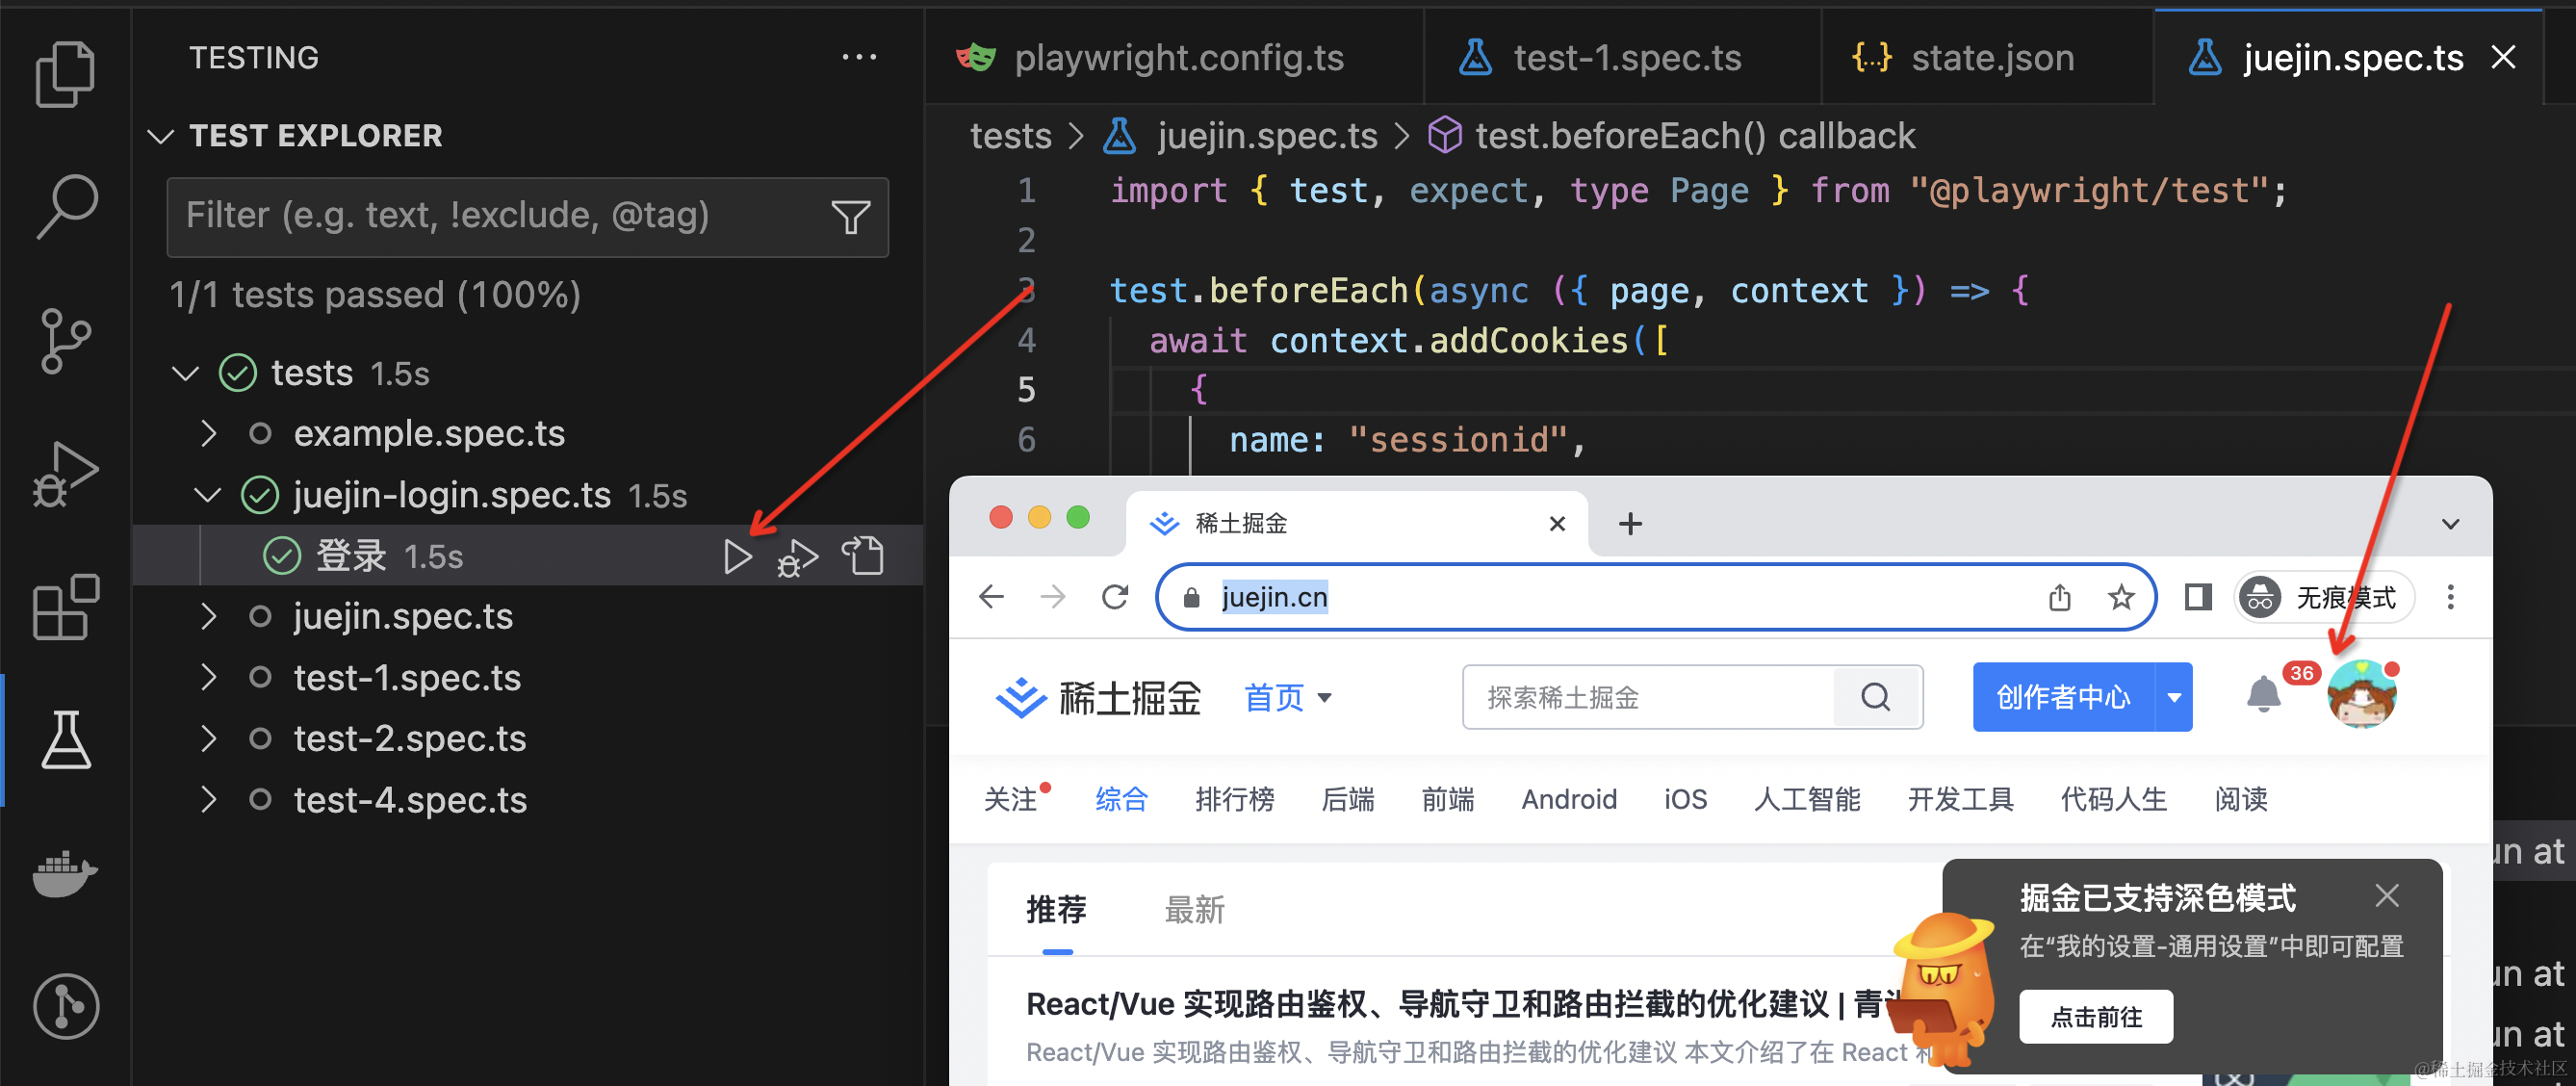
Task: Open Testing panel more actions menu
Action: [859, 57]
